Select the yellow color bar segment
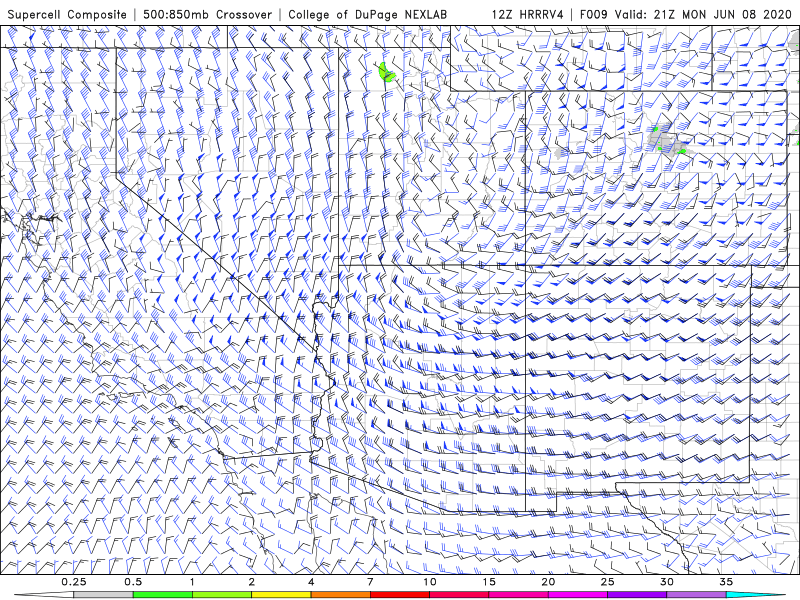800x600 pixels. point(281,595)
